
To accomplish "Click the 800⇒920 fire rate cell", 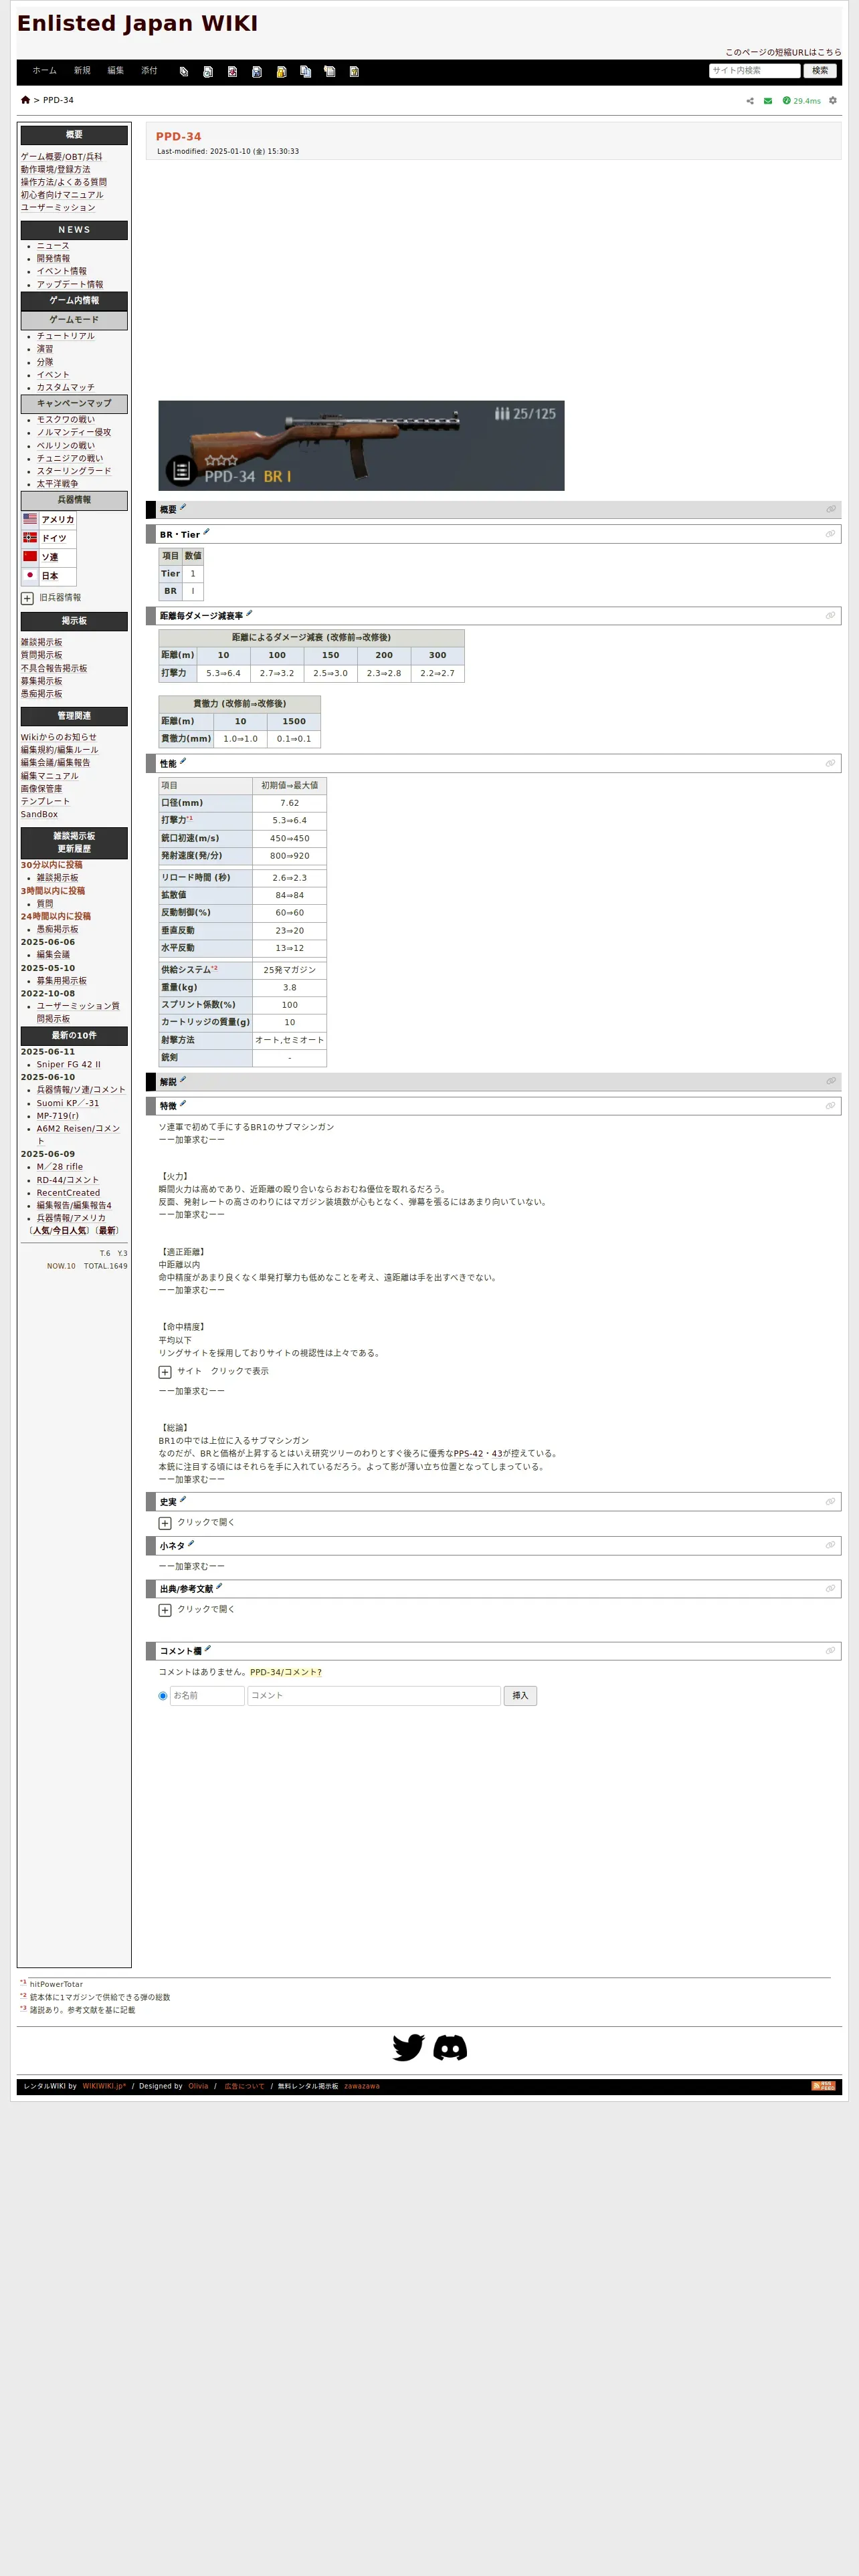I will (289, 856).
